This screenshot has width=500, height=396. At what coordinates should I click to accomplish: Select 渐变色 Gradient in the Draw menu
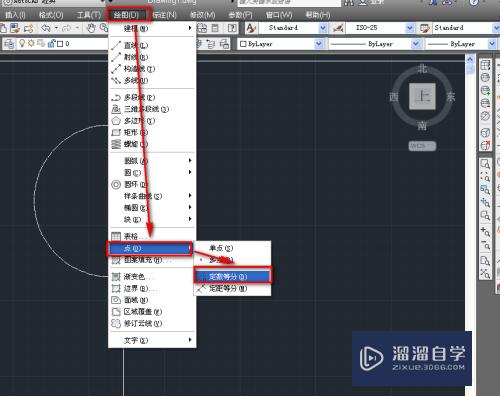(152, 277)
